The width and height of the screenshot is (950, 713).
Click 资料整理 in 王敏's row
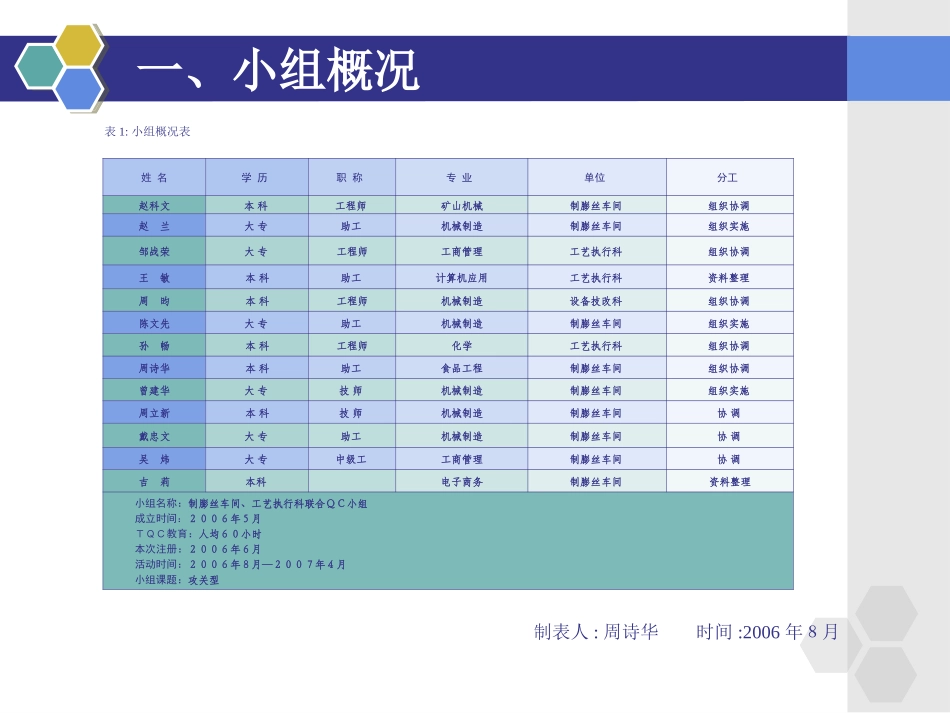729,278
